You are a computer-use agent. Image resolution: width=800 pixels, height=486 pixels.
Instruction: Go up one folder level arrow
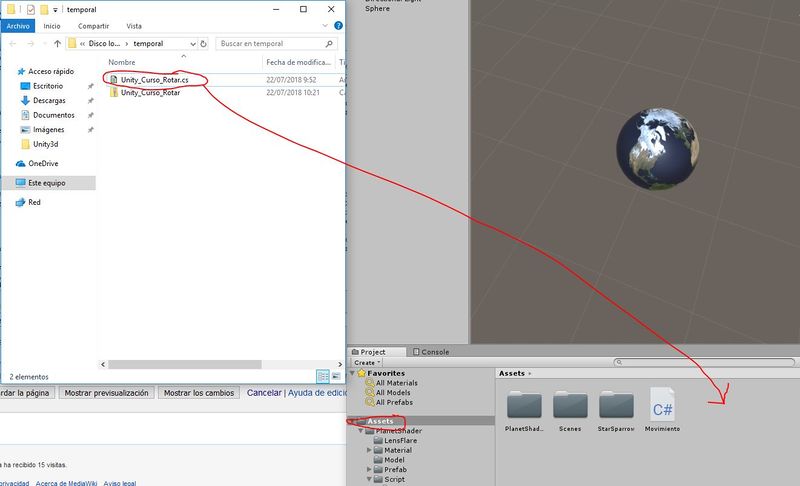[57, 43]
